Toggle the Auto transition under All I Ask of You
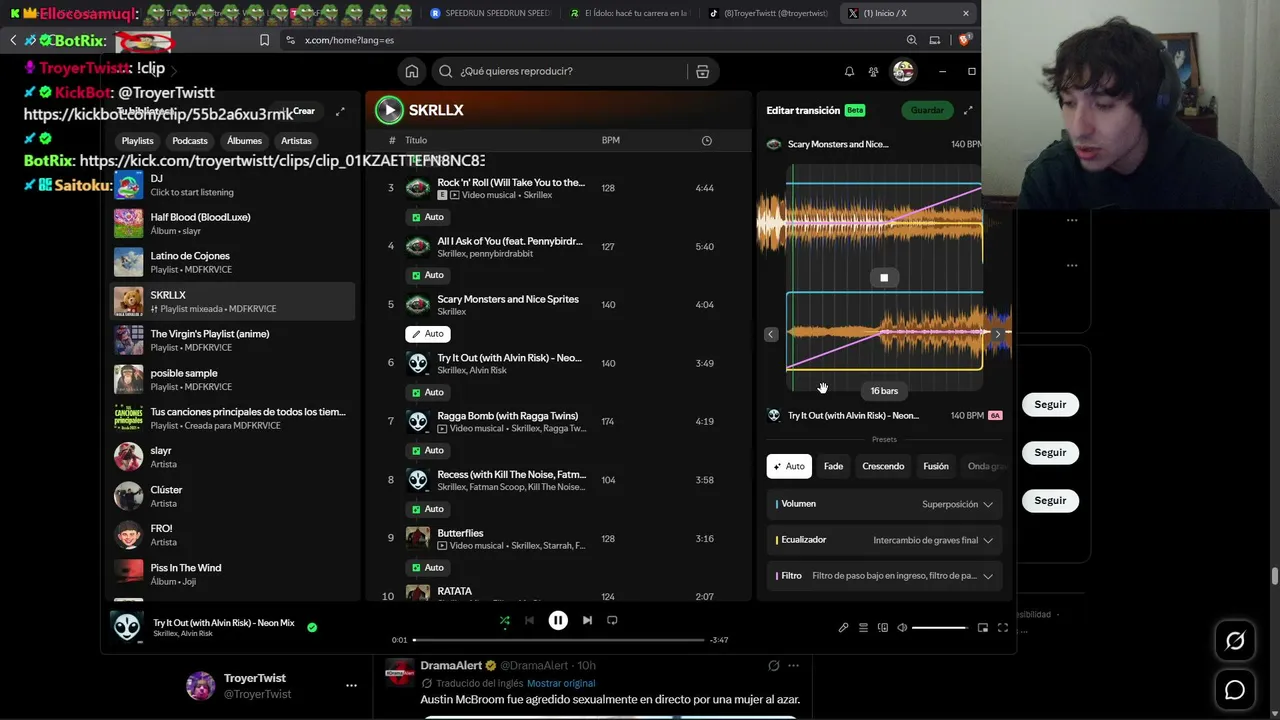 pos(428,275)
